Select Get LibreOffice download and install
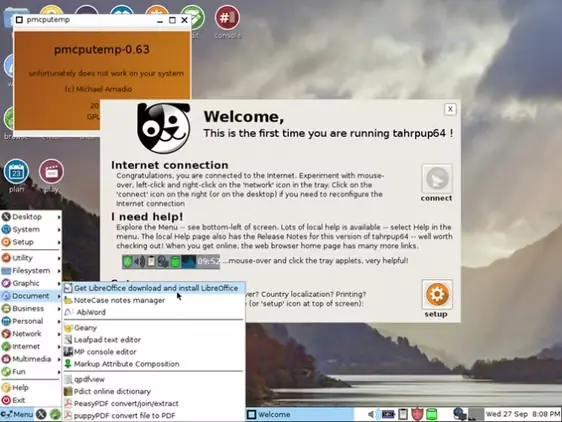Image resolution: width=562 pixels, height=422 pixels. (x=154, y=288)
